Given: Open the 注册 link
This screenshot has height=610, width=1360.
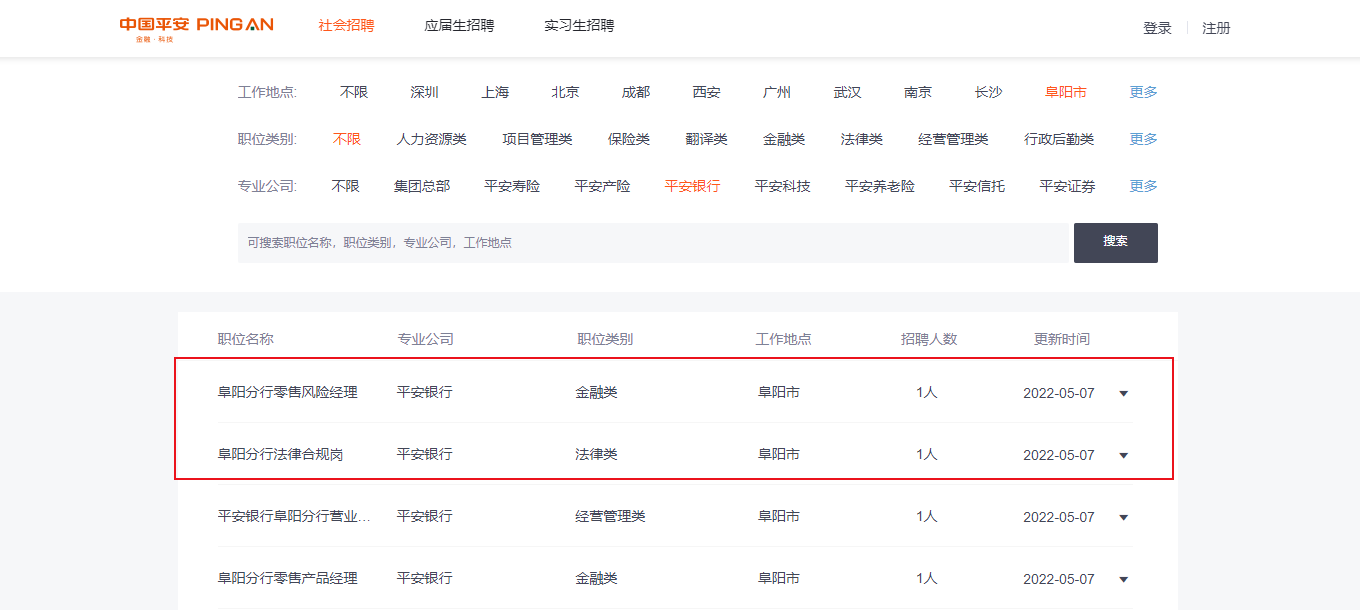Looking at the screenshot, I should [x=1216, y=28].
